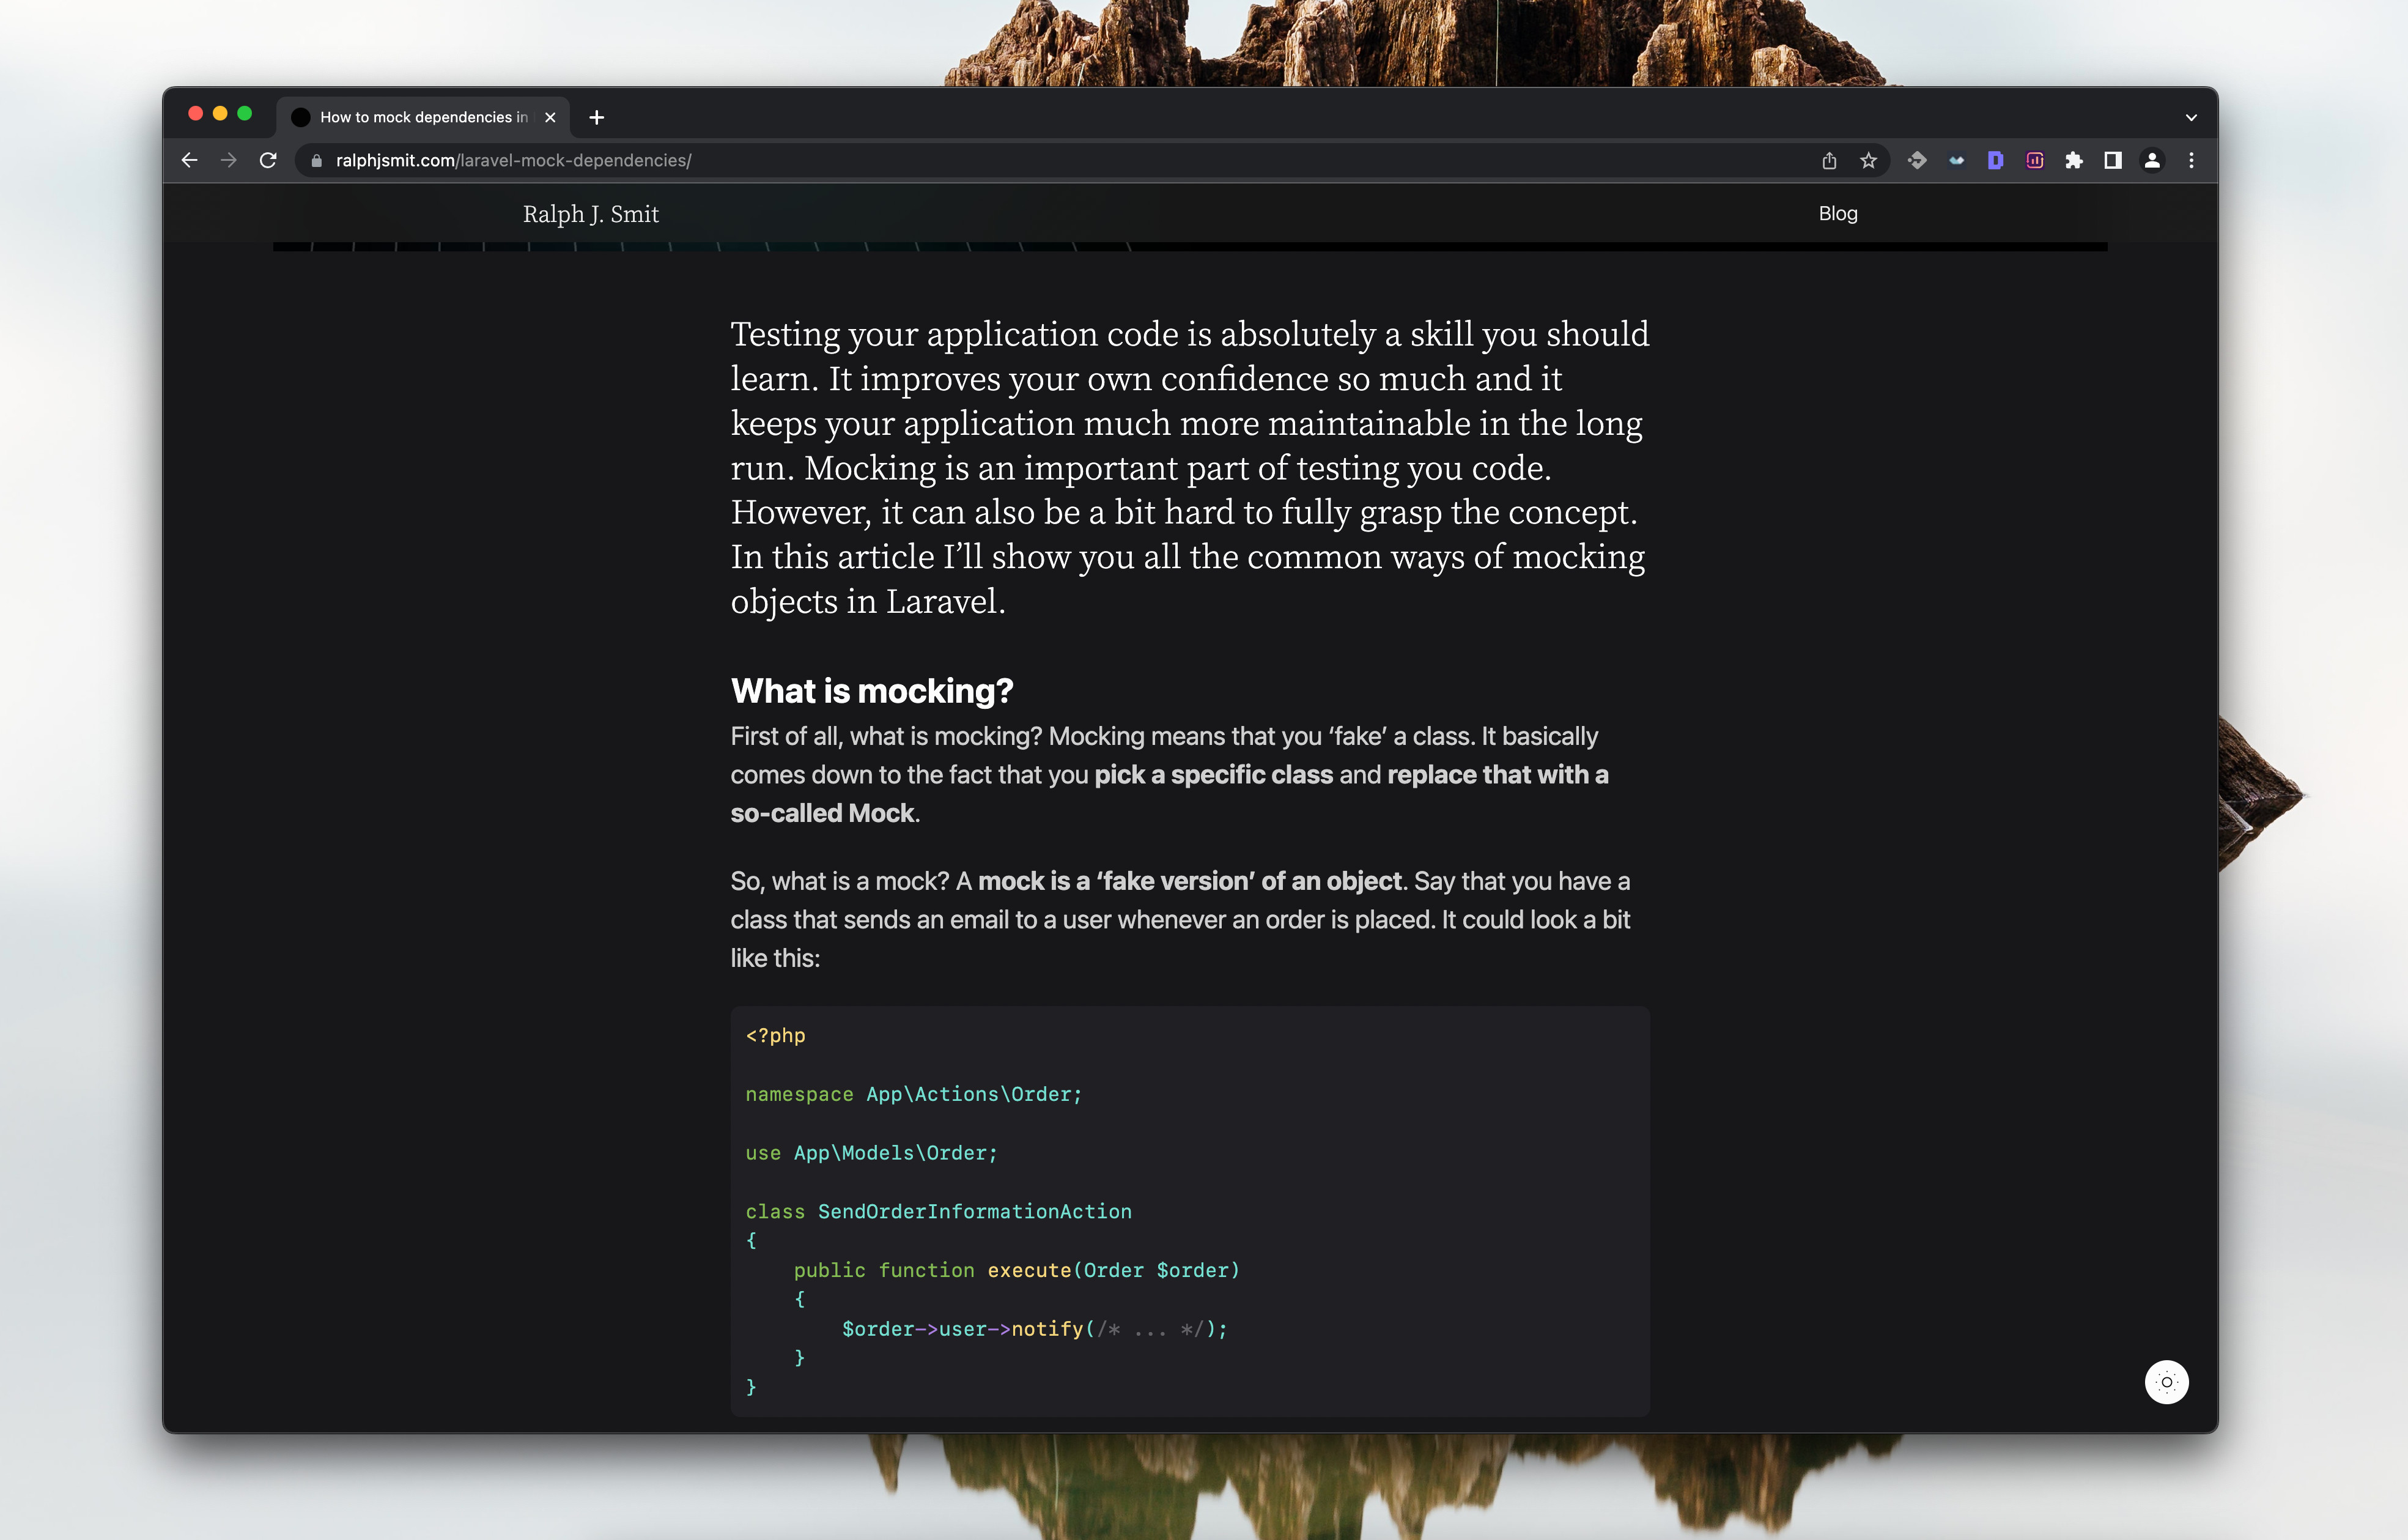Click the share page icon in address bar
This screenshot has width=2408, height=1540.
coord(1829,161)
